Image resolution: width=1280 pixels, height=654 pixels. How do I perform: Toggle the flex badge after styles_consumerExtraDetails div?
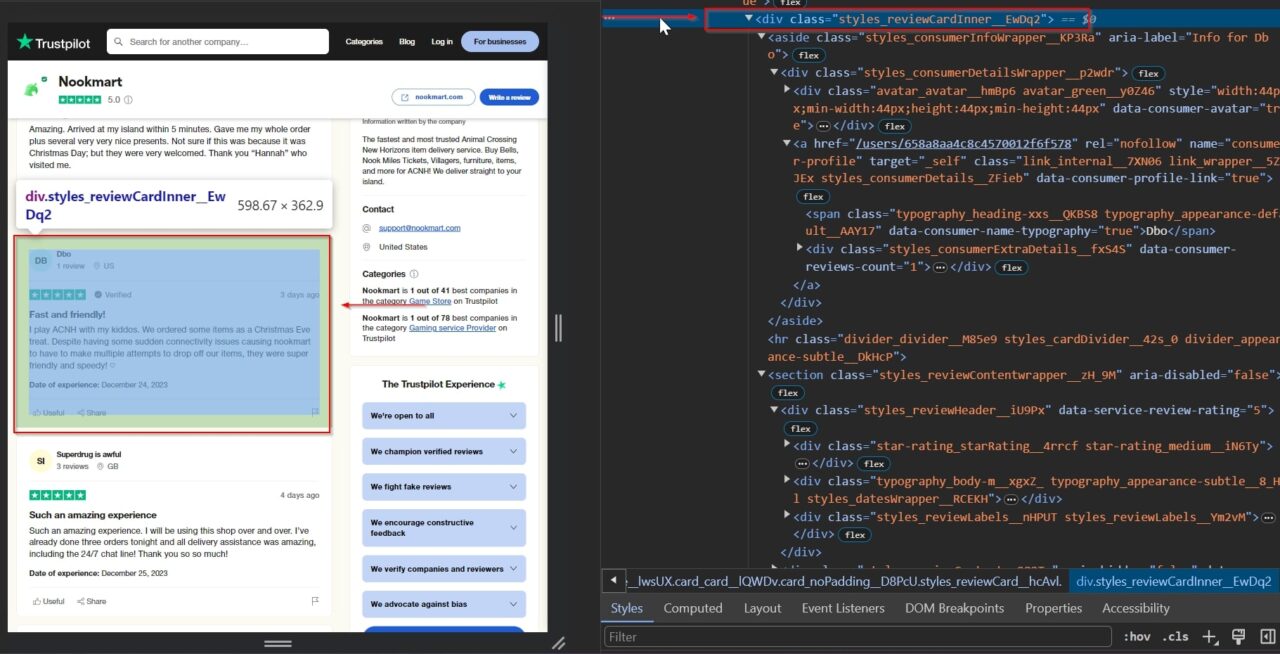tap(1012, 267)
